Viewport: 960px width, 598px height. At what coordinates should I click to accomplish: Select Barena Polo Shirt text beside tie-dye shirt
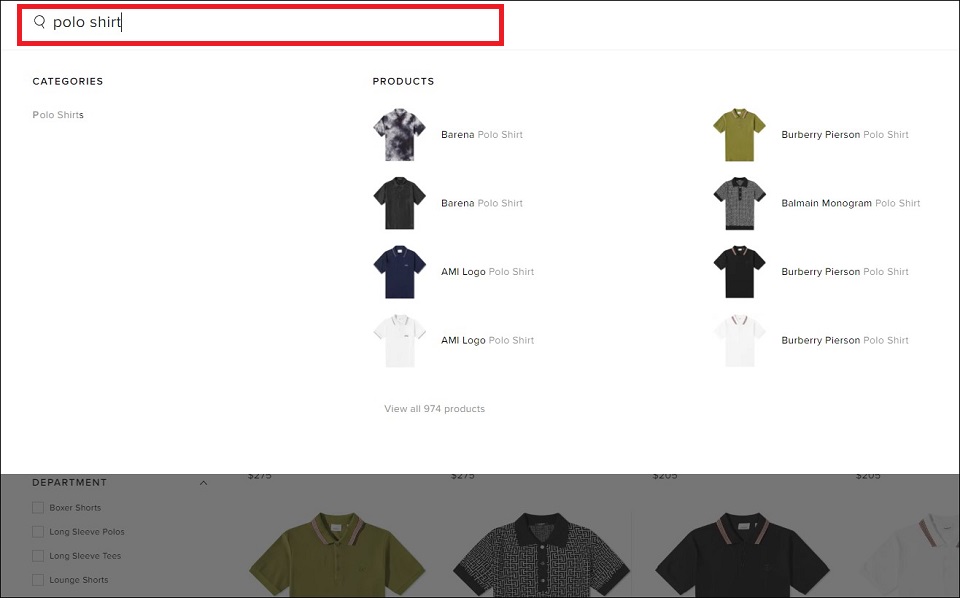click(482, 135)
